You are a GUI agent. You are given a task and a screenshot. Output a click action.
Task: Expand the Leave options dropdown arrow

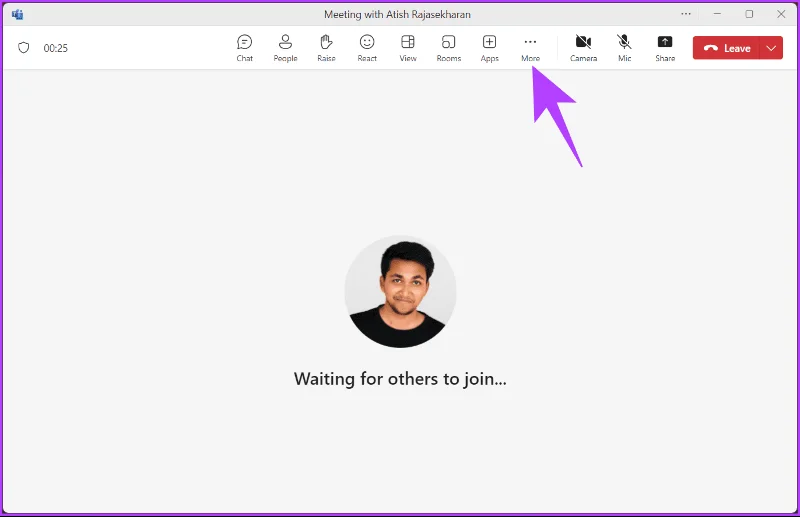pyautogui.click(x=771, y=48)
